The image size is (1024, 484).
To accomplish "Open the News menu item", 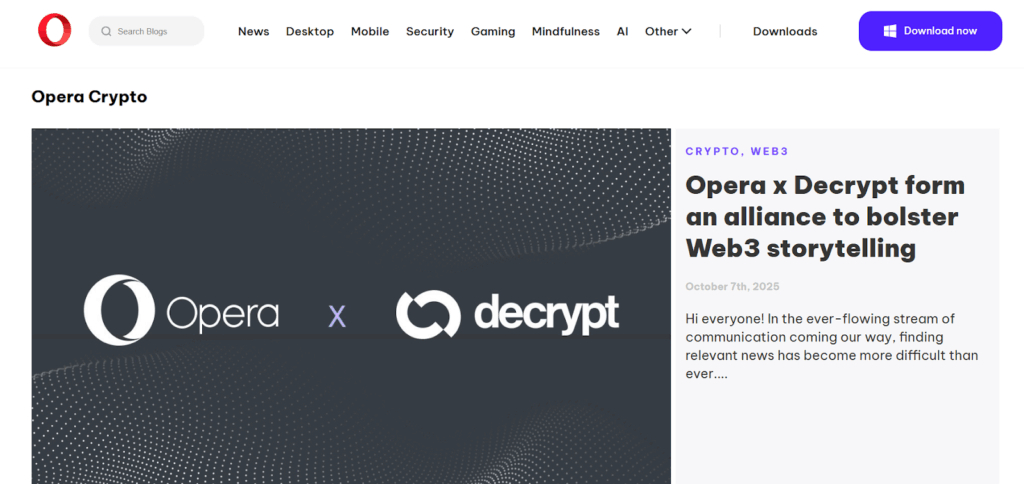I will point(253,31).
